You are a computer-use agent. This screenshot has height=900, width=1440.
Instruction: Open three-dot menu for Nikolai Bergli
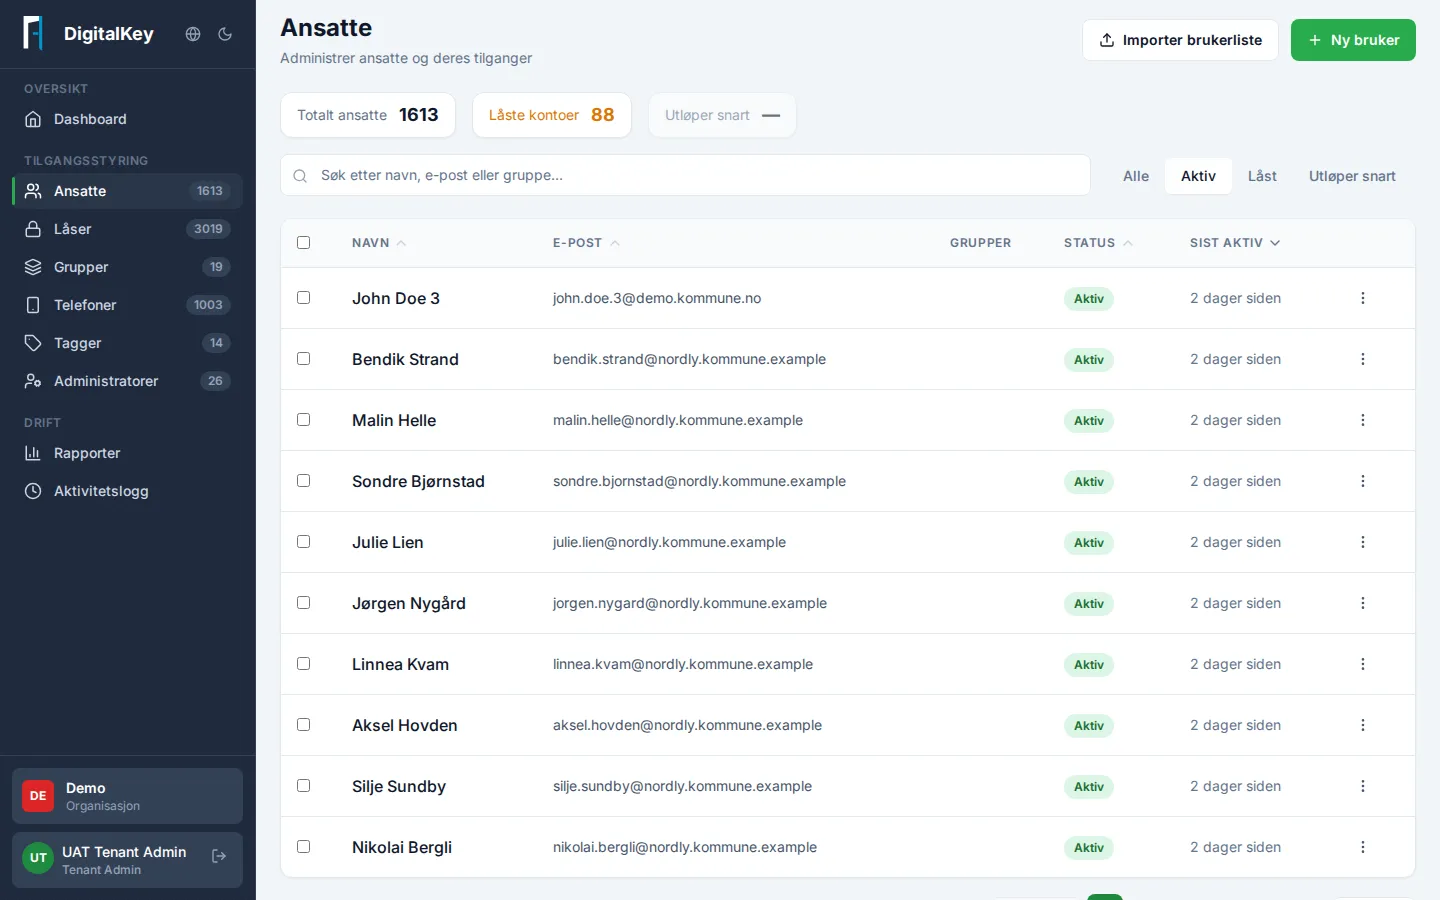coord(1362,847)
